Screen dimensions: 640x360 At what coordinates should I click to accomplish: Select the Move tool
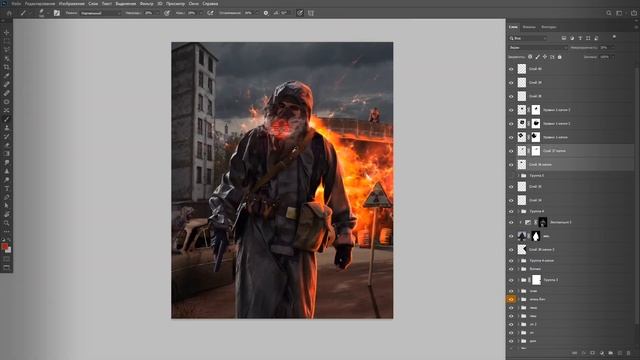pyautogui.click(x=7, y=32)
